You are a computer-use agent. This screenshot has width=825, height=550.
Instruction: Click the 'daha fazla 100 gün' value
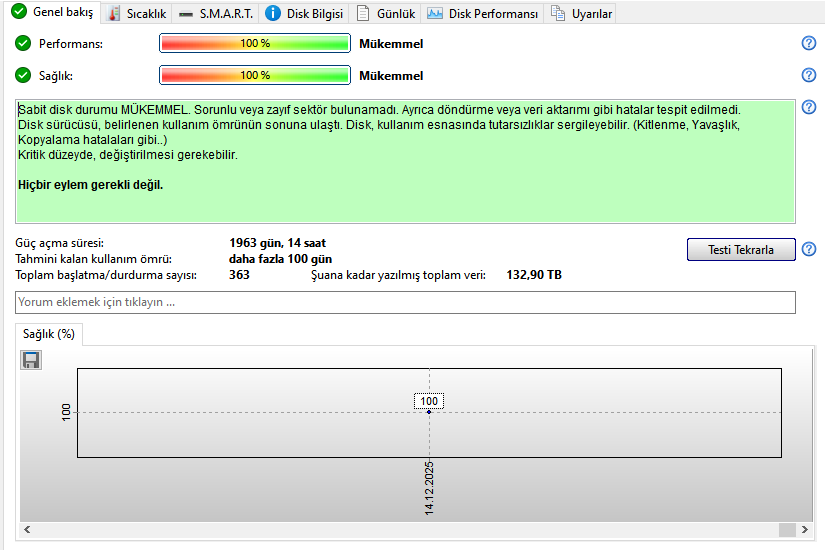click(280, 259)
